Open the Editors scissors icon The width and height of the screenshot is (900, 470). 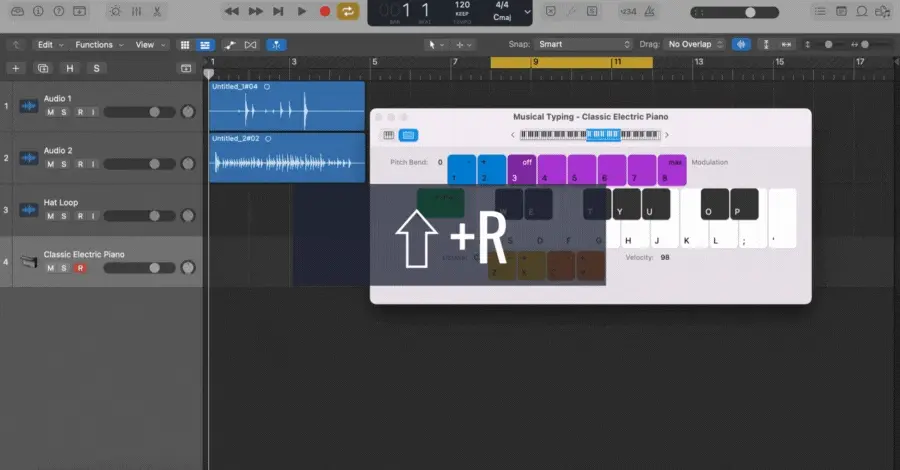(157, 11)
